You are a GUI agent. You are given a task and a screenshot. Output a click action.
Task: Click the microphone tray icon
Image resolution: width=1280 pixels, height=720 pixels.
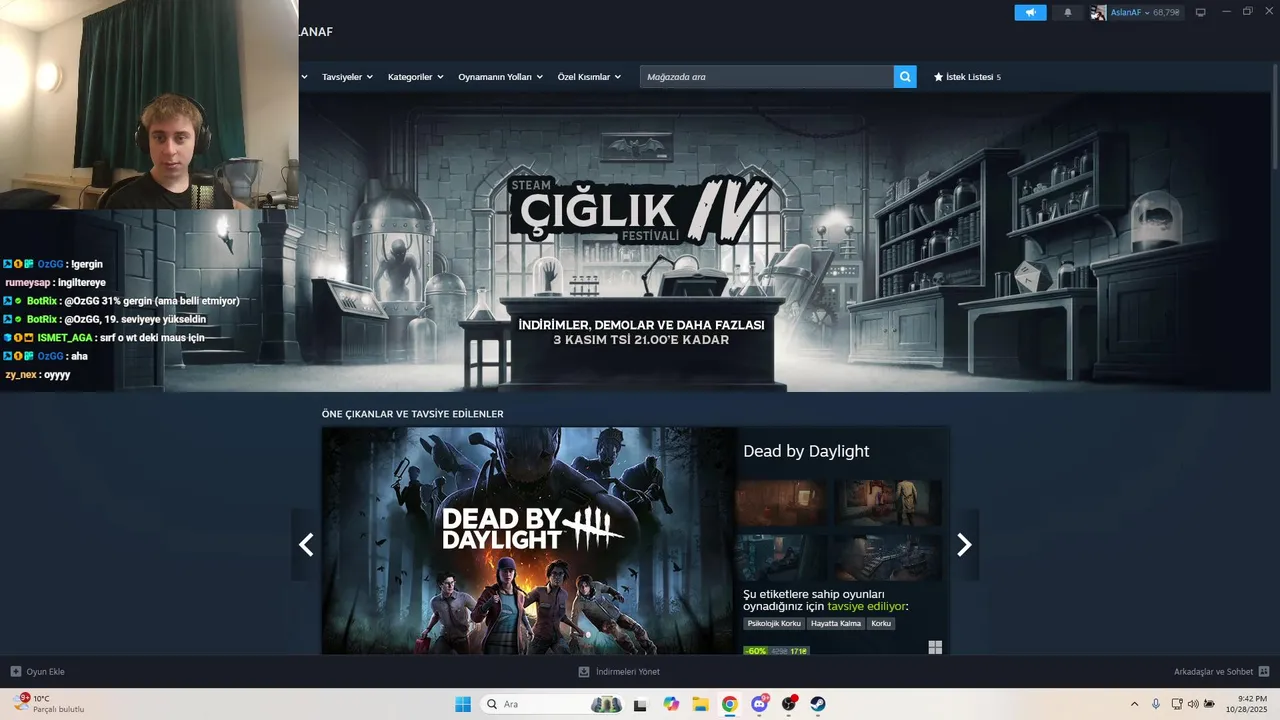[x=1156, y=705]
